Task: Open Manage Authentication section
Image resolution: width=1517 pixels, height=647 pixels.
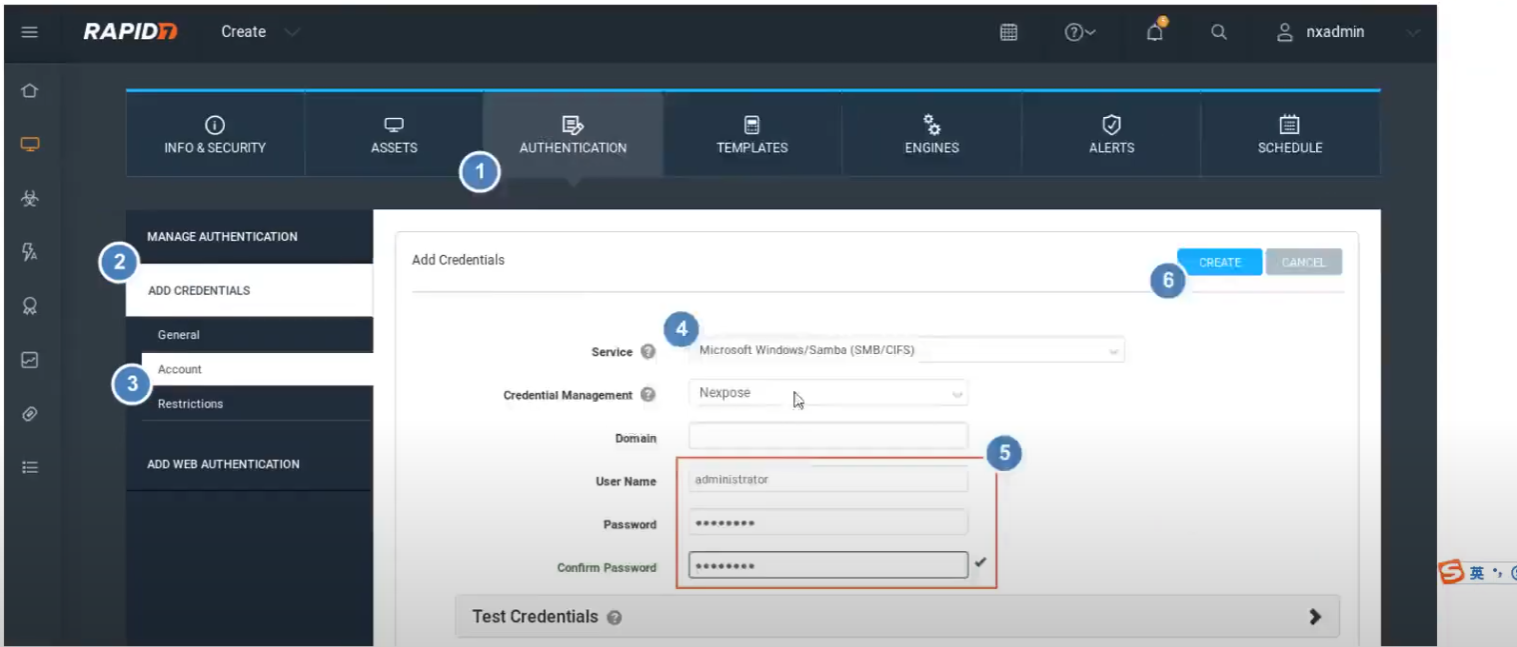Action: pos(249,237)
